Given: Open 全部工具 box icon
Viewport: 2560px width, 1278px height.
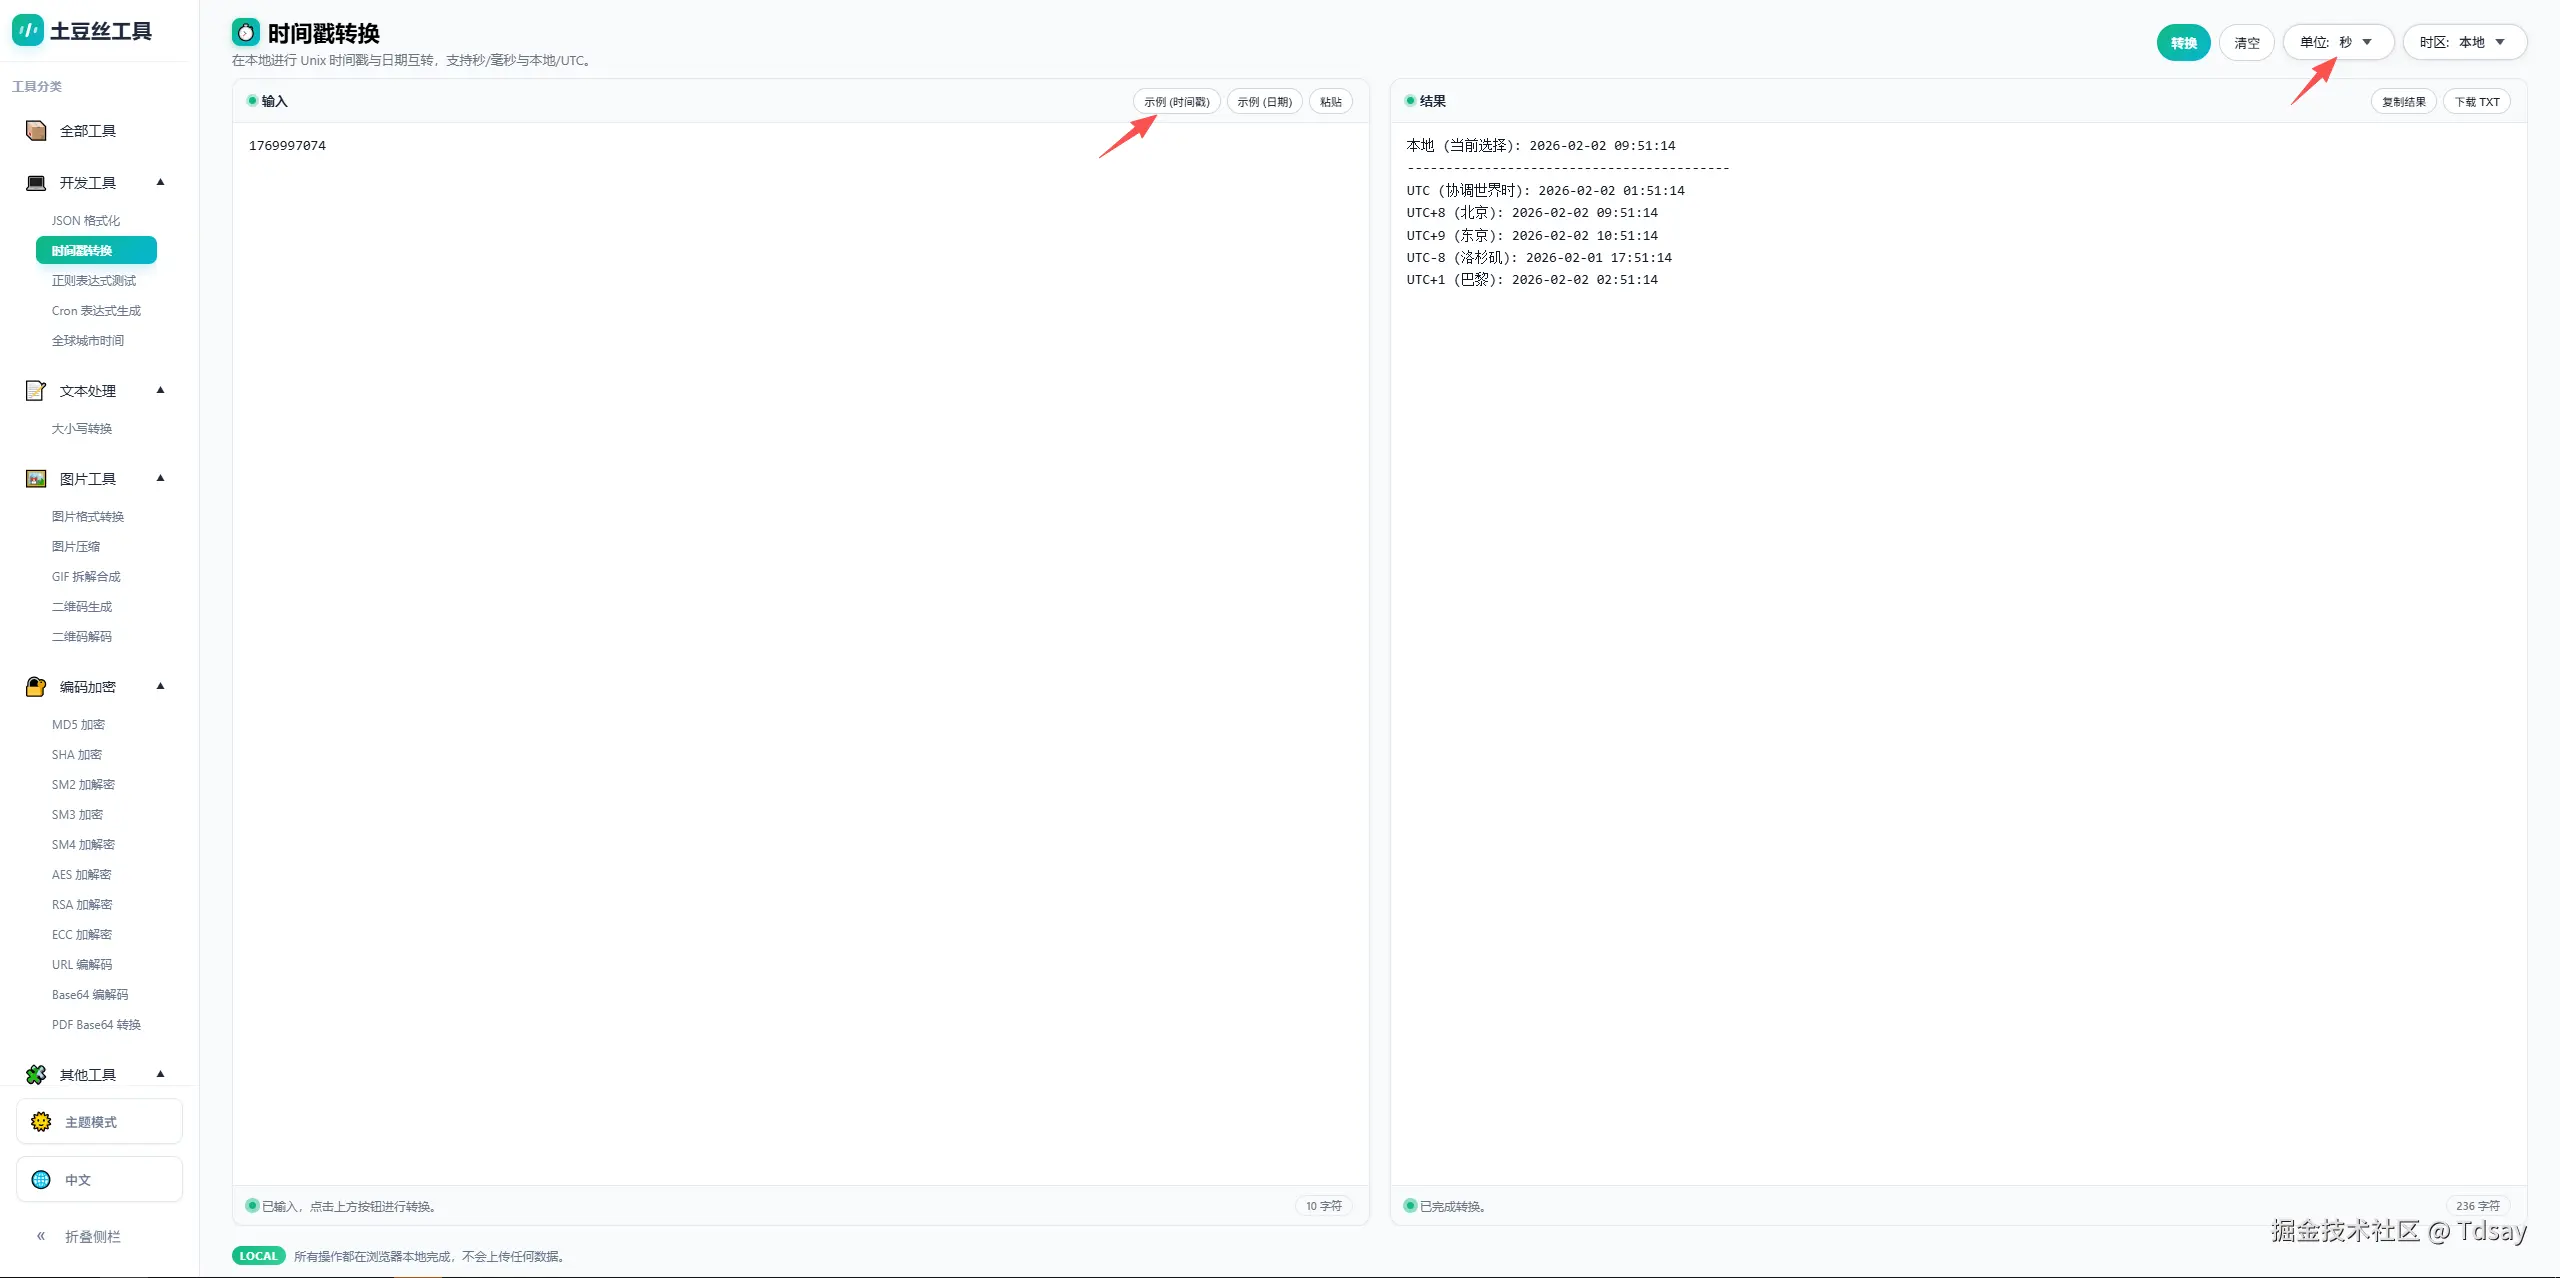Looking at the screenshot, I should click(x=36, y=131).
